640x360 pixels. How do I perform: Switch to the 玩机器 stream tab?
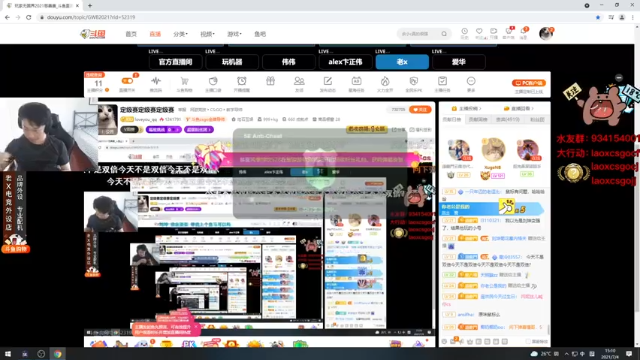(x=232, y=62)
